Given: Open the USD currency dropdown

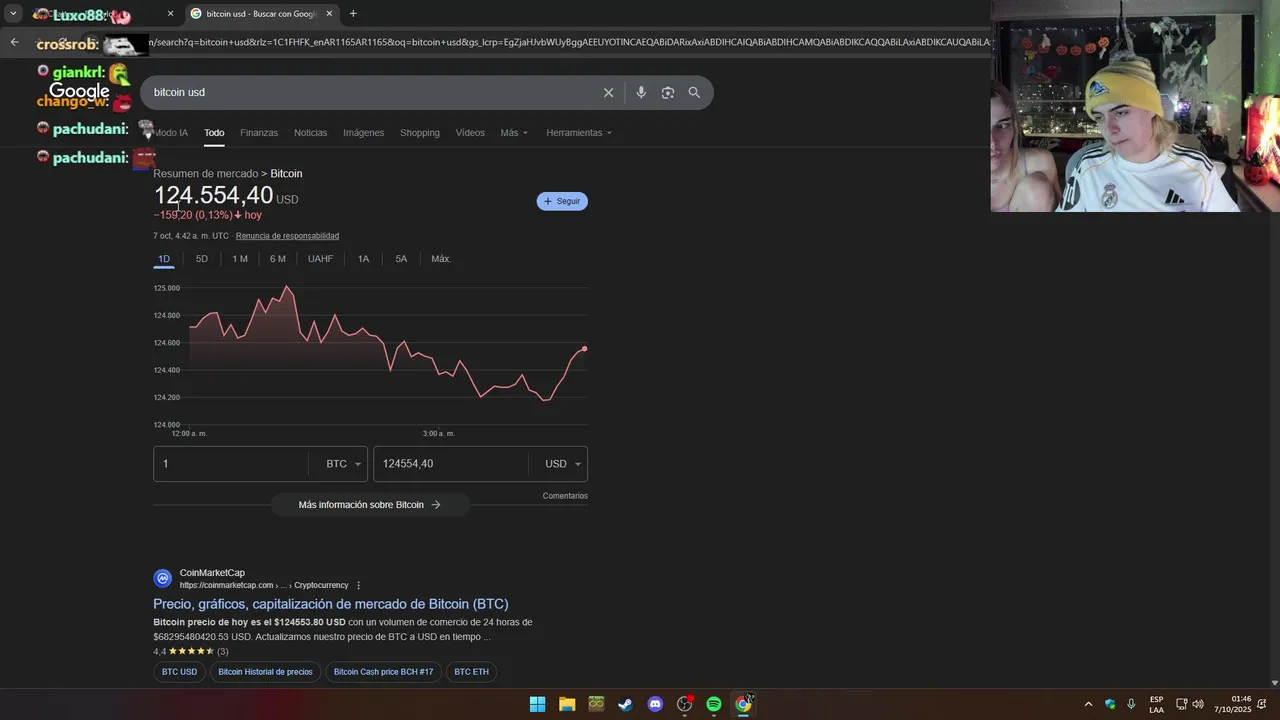Looking at the screenshot, I should (x=563, y=464).
